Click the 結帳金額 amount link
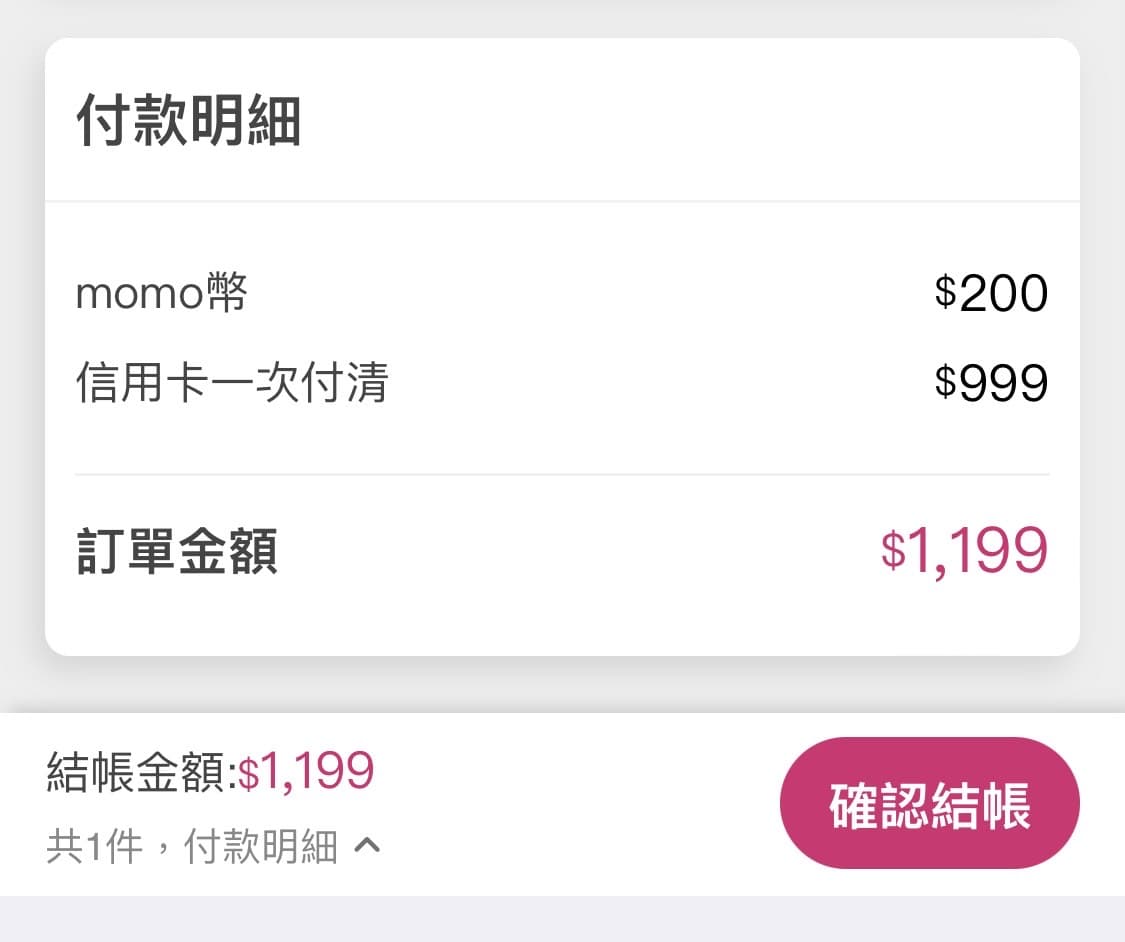 tap(210, 770)
